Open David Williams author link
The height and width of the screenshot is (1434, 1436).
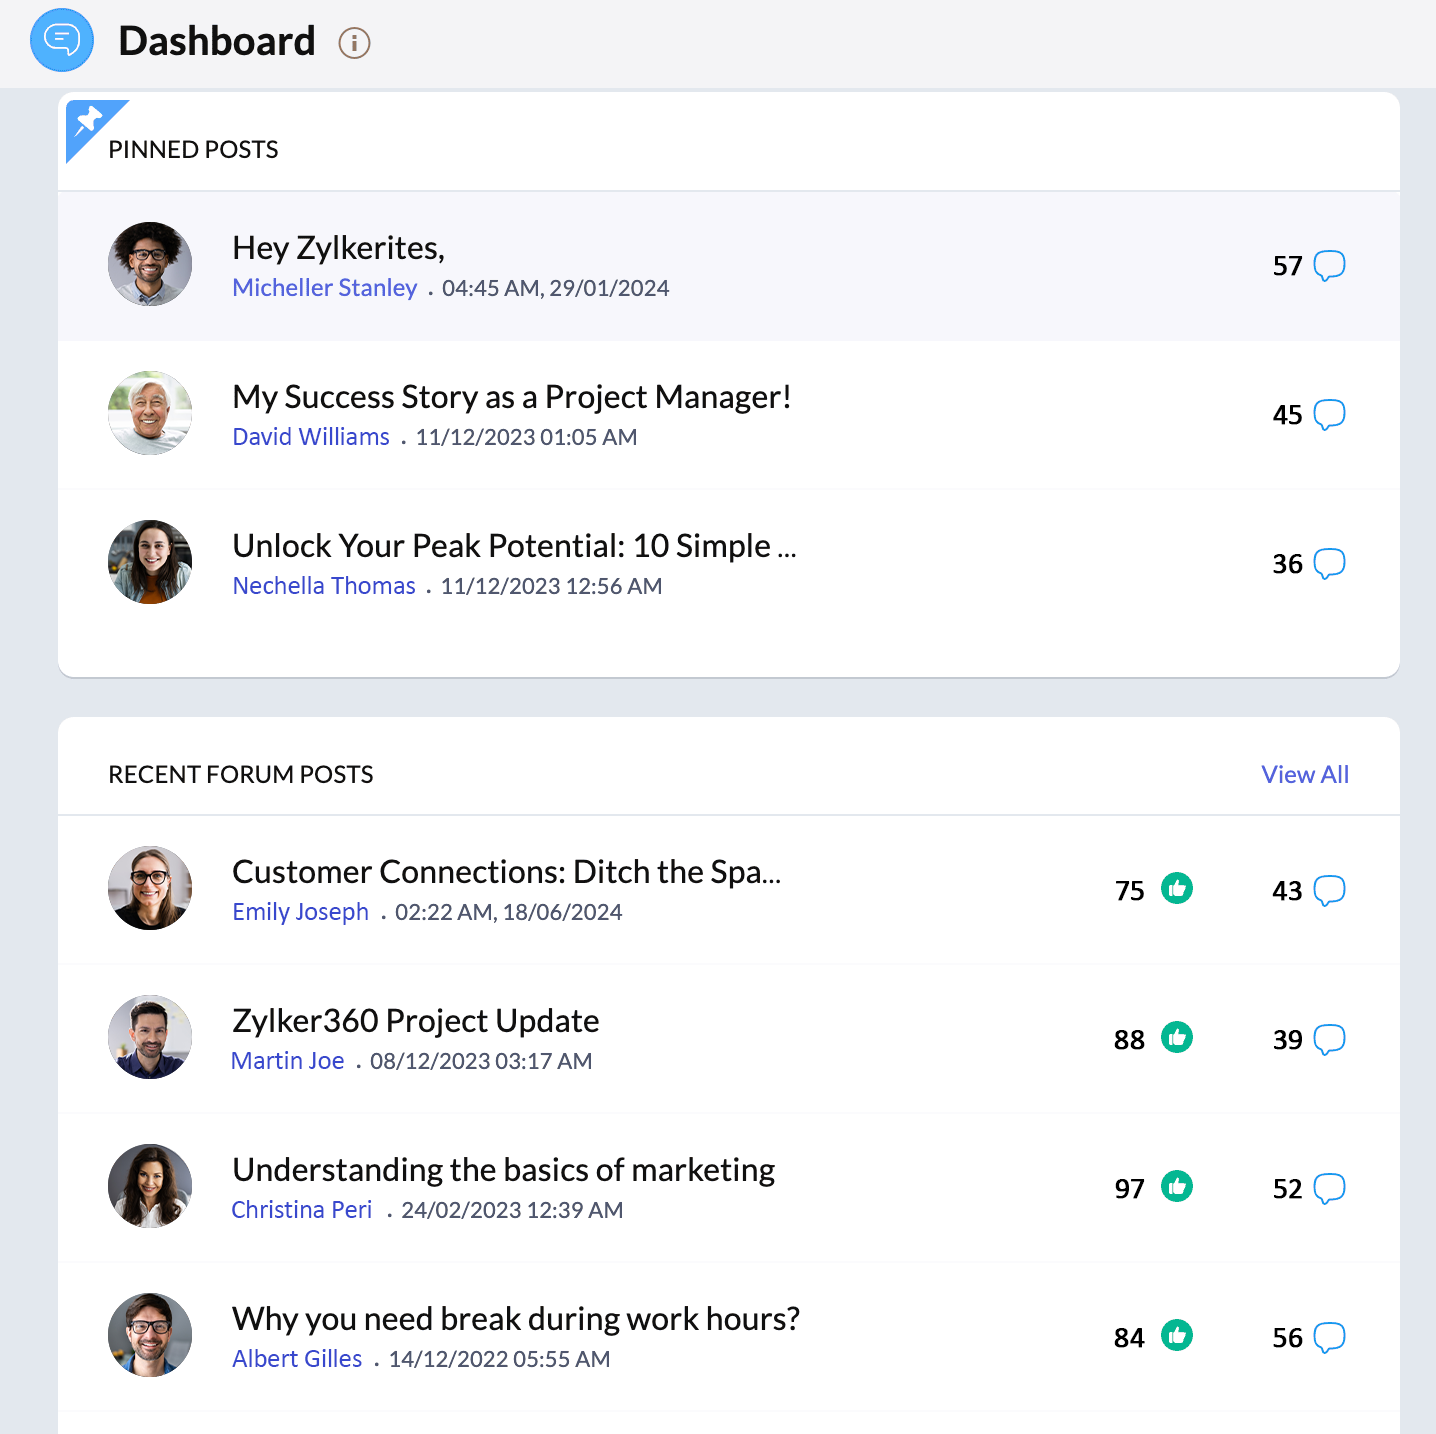tap(311, 437)
